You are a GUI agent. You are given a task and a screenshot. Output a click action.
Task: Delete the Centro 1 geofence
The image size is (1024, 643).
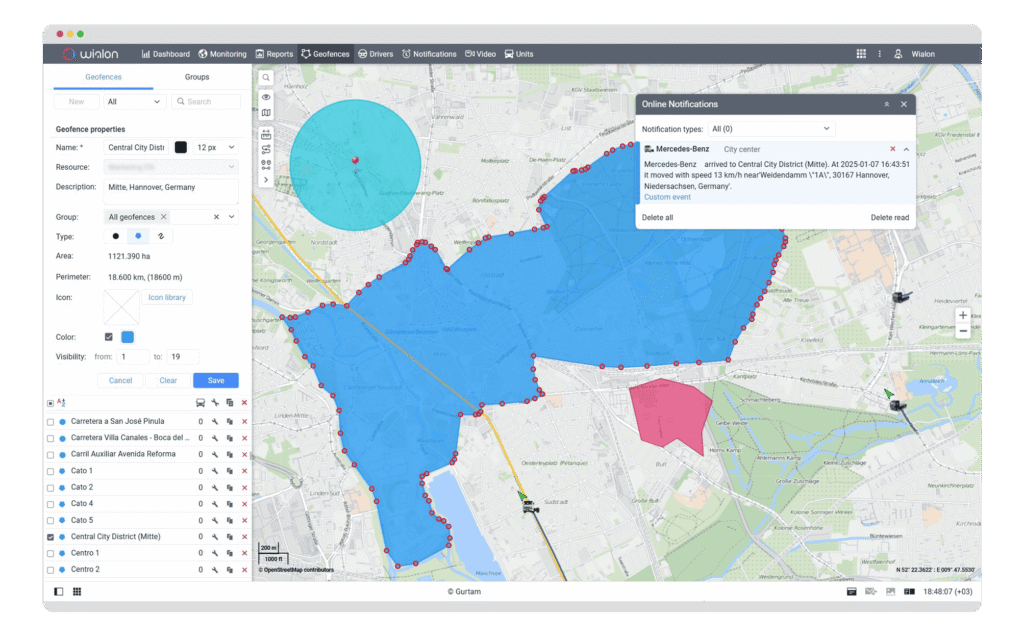click(244, 553)
